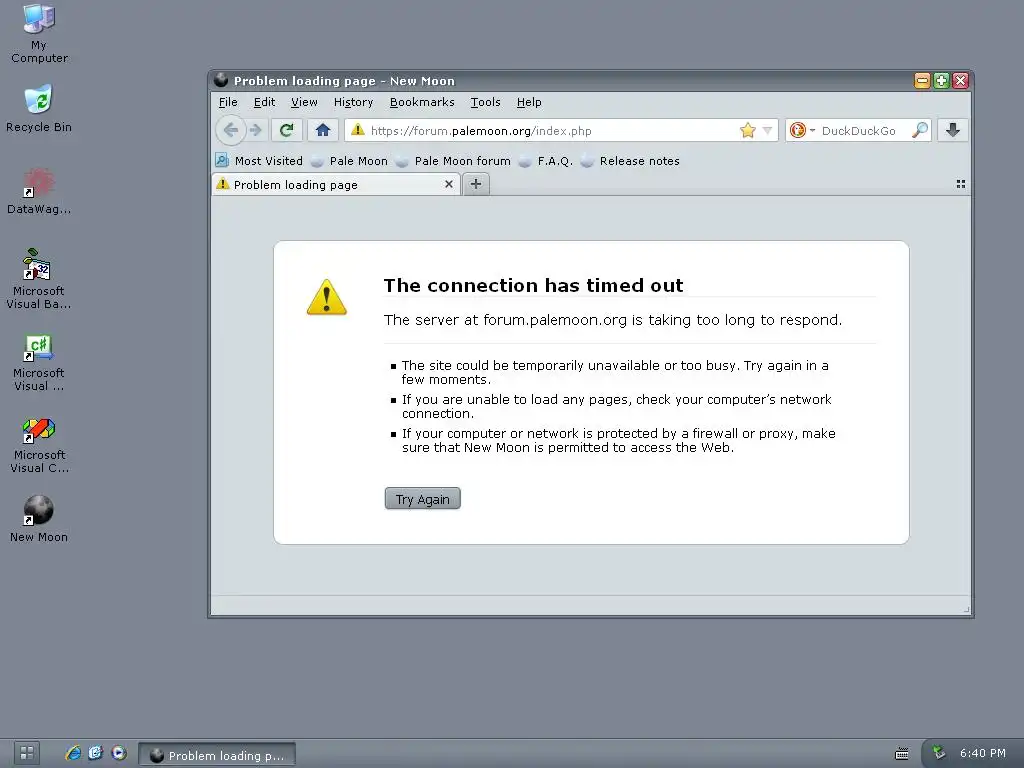Open the DuckDuckGo search engine selector
Image resolution: width=1024 pixels, height=768 pixels.
click(802, 130)
